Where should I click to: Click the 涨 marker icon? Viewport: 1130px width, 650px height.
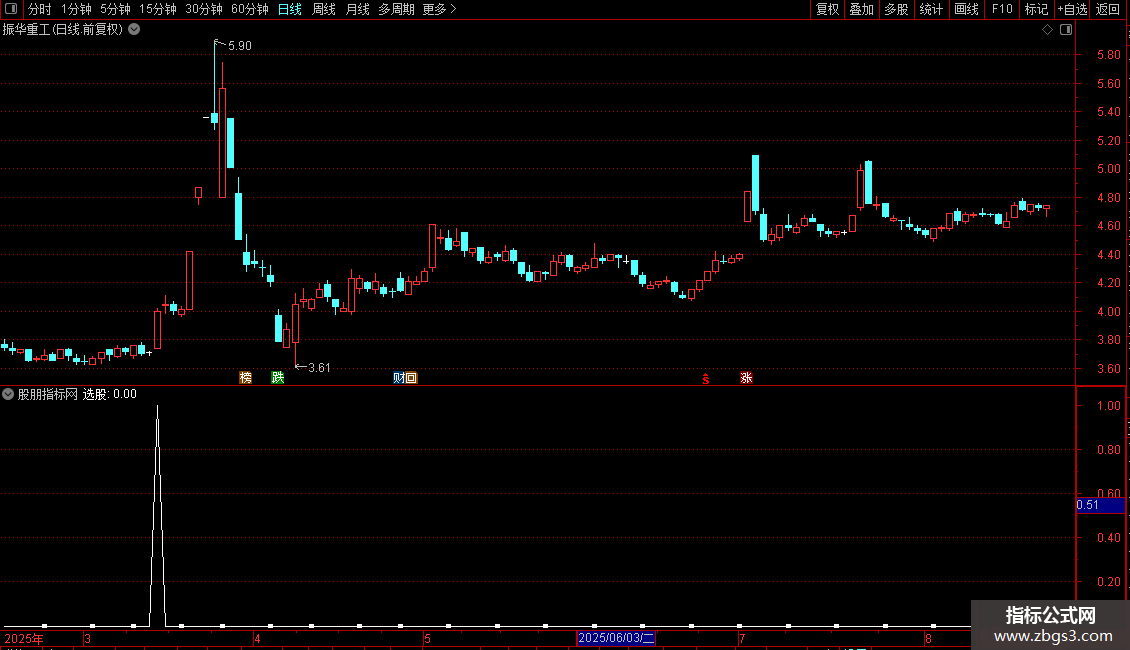(747, 378)
